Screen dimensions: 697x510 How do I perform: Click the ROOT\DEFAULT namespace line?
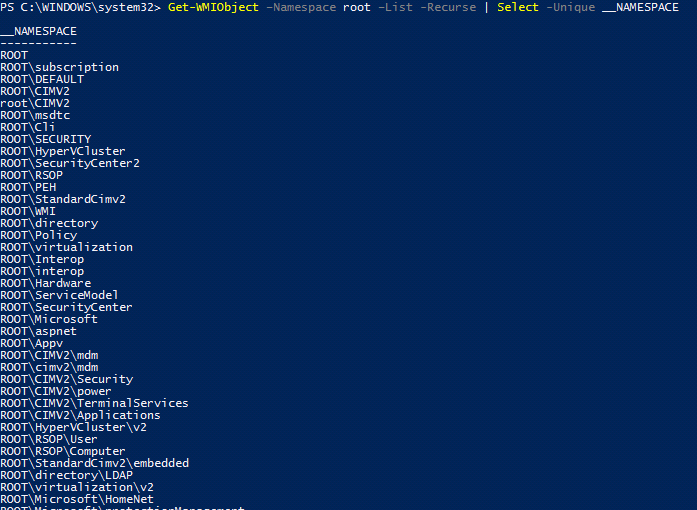(42, 80)
